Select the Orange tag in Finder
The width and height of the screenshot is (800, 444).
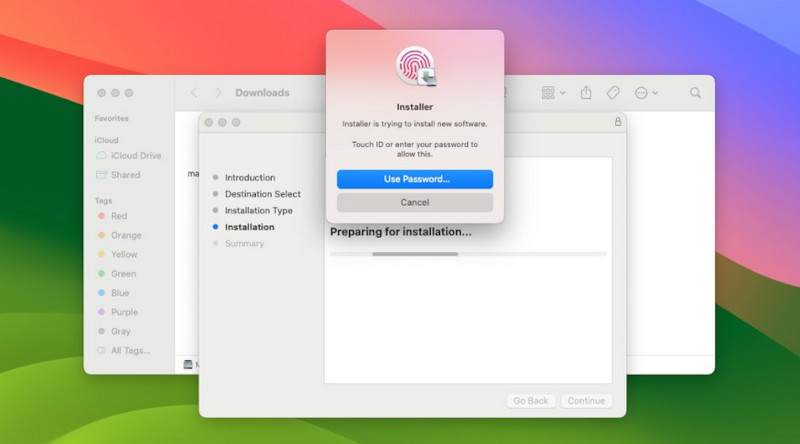[119, 235]
